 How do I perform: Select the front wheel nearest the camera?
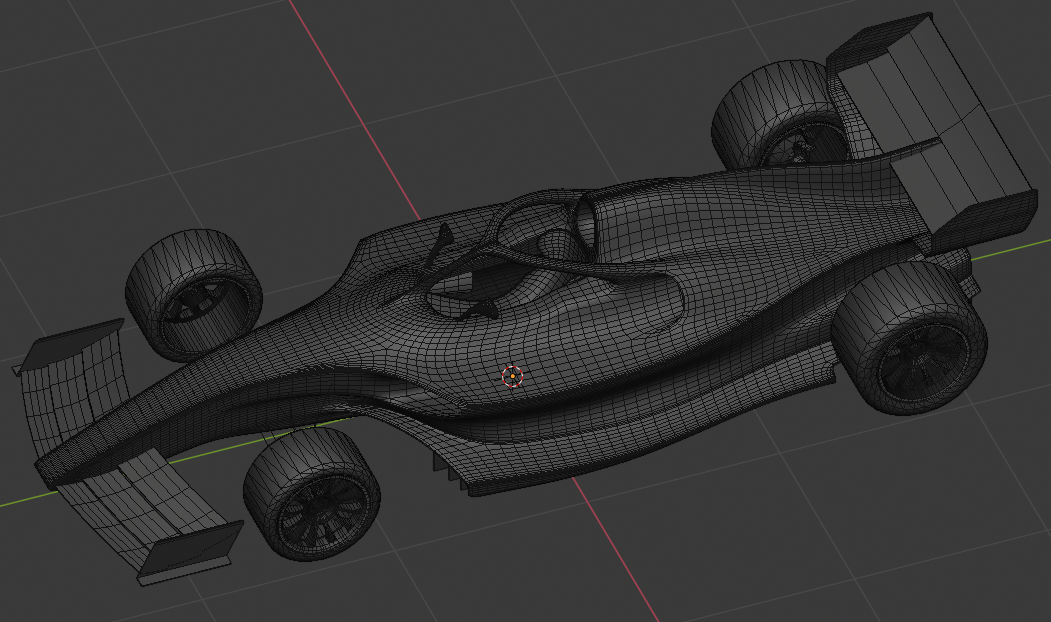click(x=312, y=495)
